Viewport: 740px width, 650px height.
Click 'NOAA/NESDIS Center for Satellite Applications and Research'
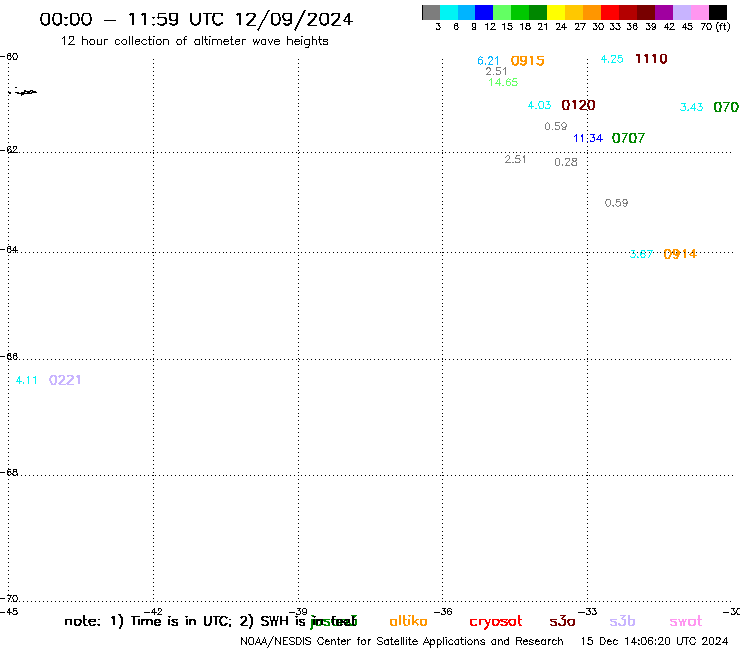402,642
